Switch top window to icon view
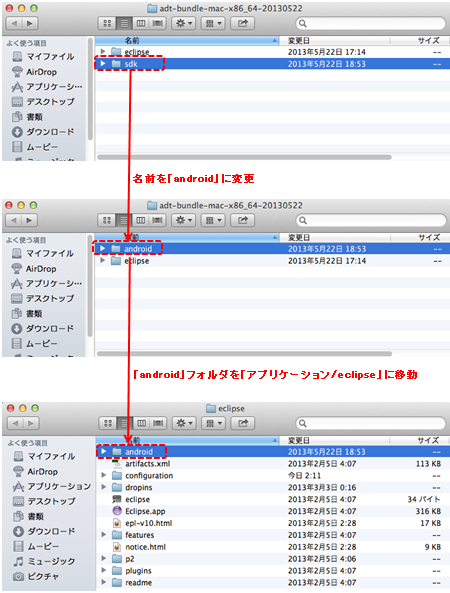The width and height of the screenshot is (450, 593). click(x=107, y=23)
